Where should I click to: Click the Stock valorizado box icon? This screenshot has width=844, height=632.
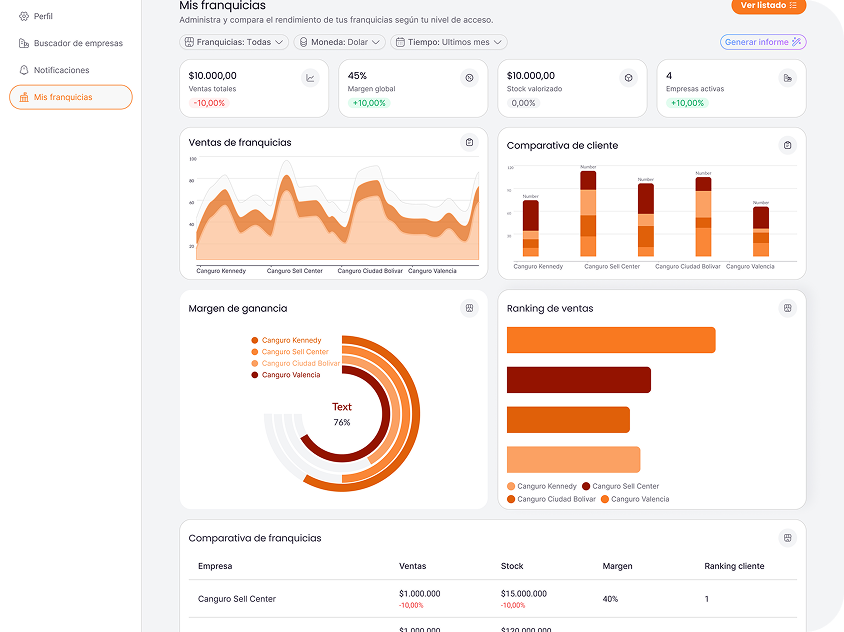coord(628,78)
